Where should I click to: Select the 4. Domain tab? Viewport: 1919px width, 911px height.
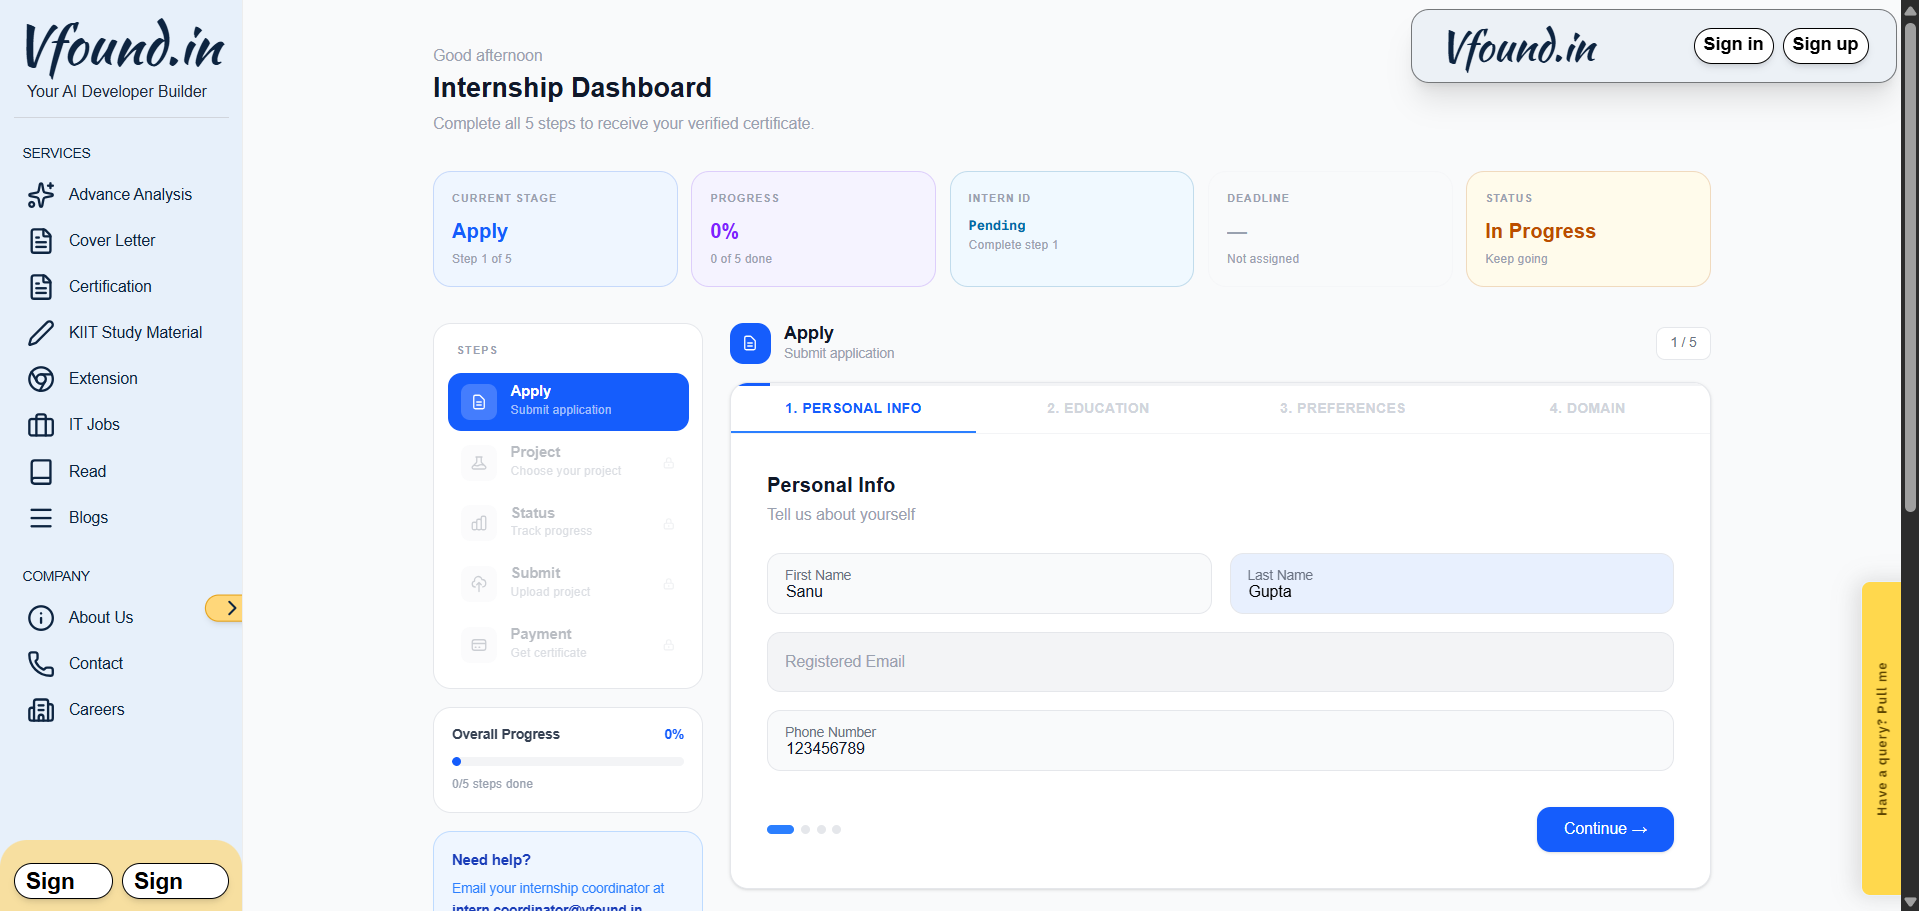point(1587,408)
